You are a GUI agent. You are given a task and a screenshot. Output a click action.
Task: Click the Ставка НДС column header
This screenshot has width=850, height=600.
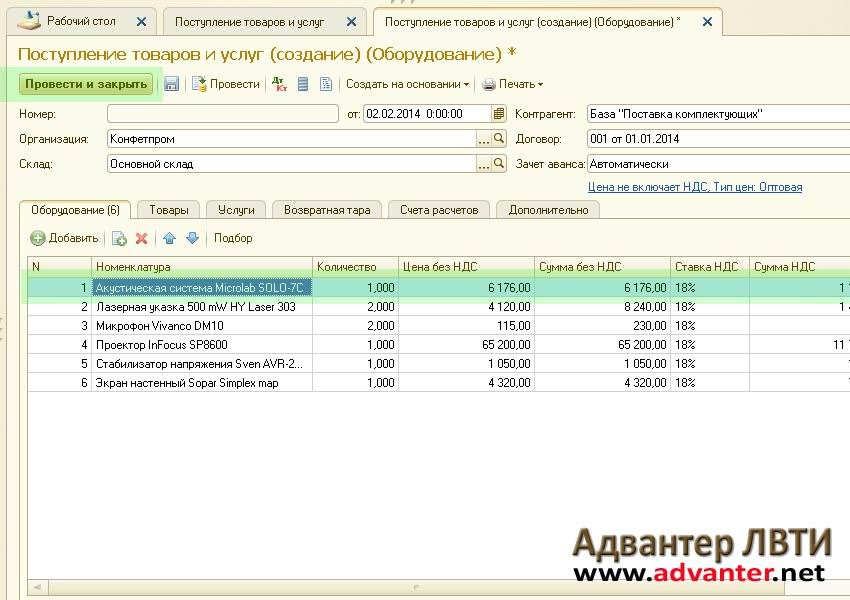pyautogui.click(x=710, y=267)
